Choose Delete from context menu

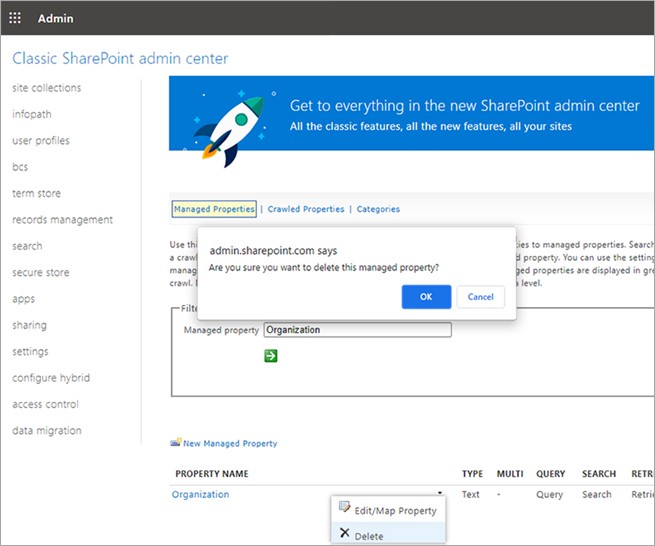[388, 534]
